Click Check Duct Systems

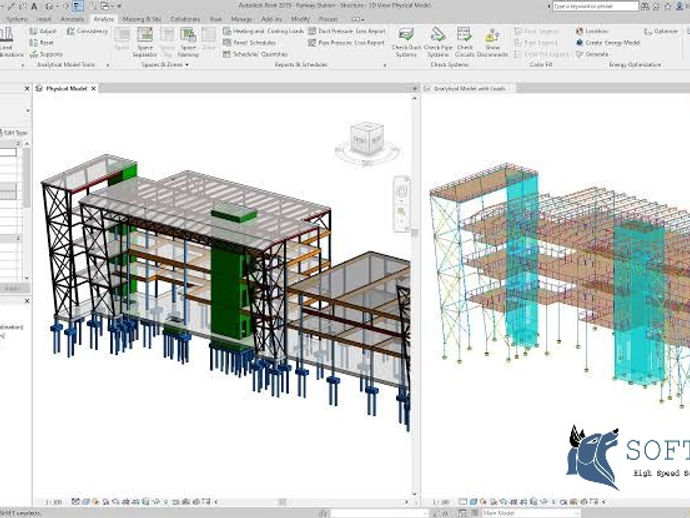coord(406,42)
